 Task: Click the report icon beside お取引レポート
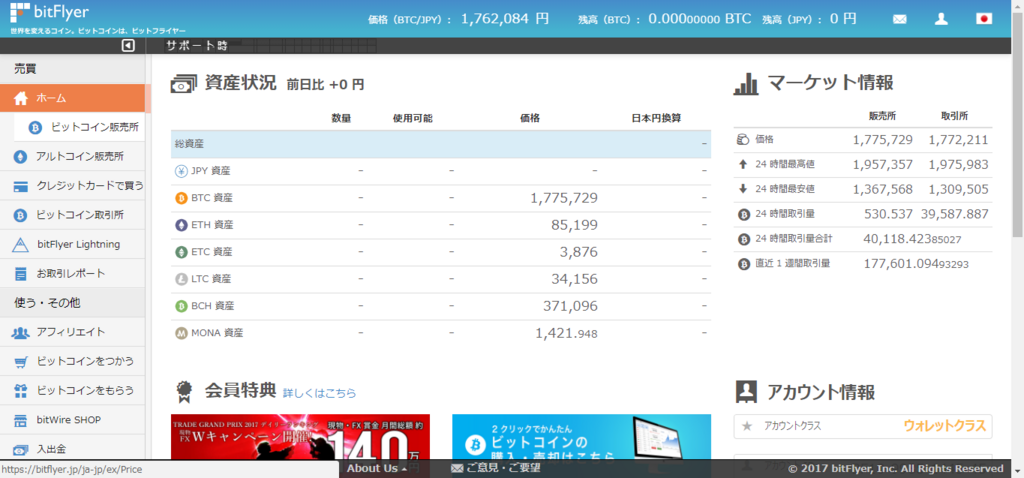(21, 274)
